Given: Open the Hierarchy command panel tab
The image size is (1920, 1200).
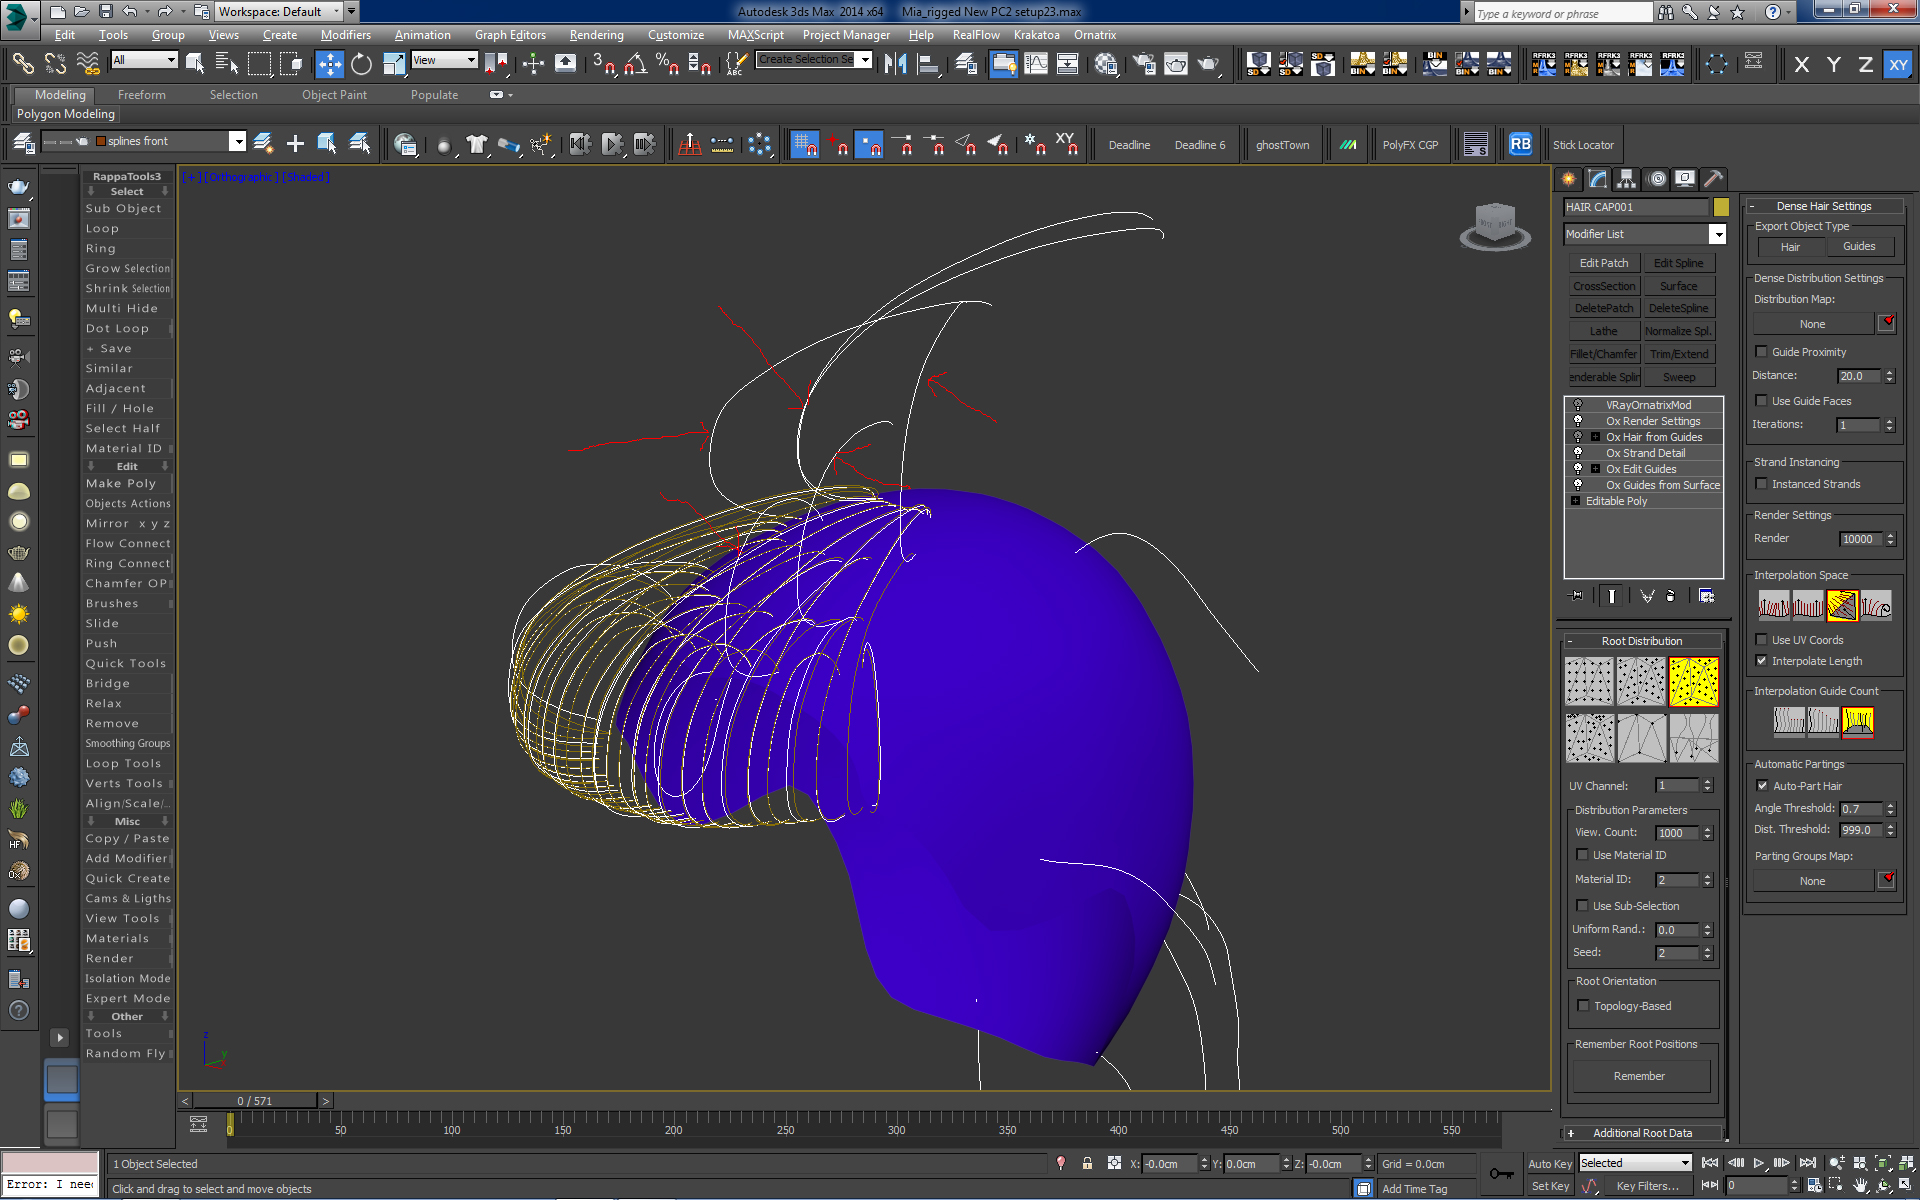Looking at the screenshot, I should coord(1627,179).
